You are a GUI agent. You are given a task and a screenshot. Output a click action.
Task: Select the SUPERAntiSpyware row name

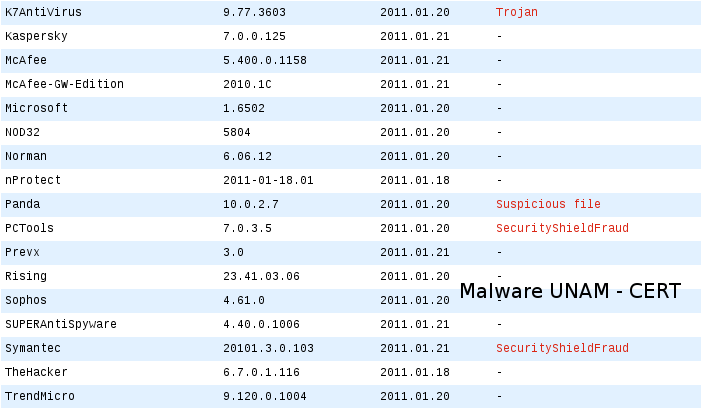click(x=61, y=324)
